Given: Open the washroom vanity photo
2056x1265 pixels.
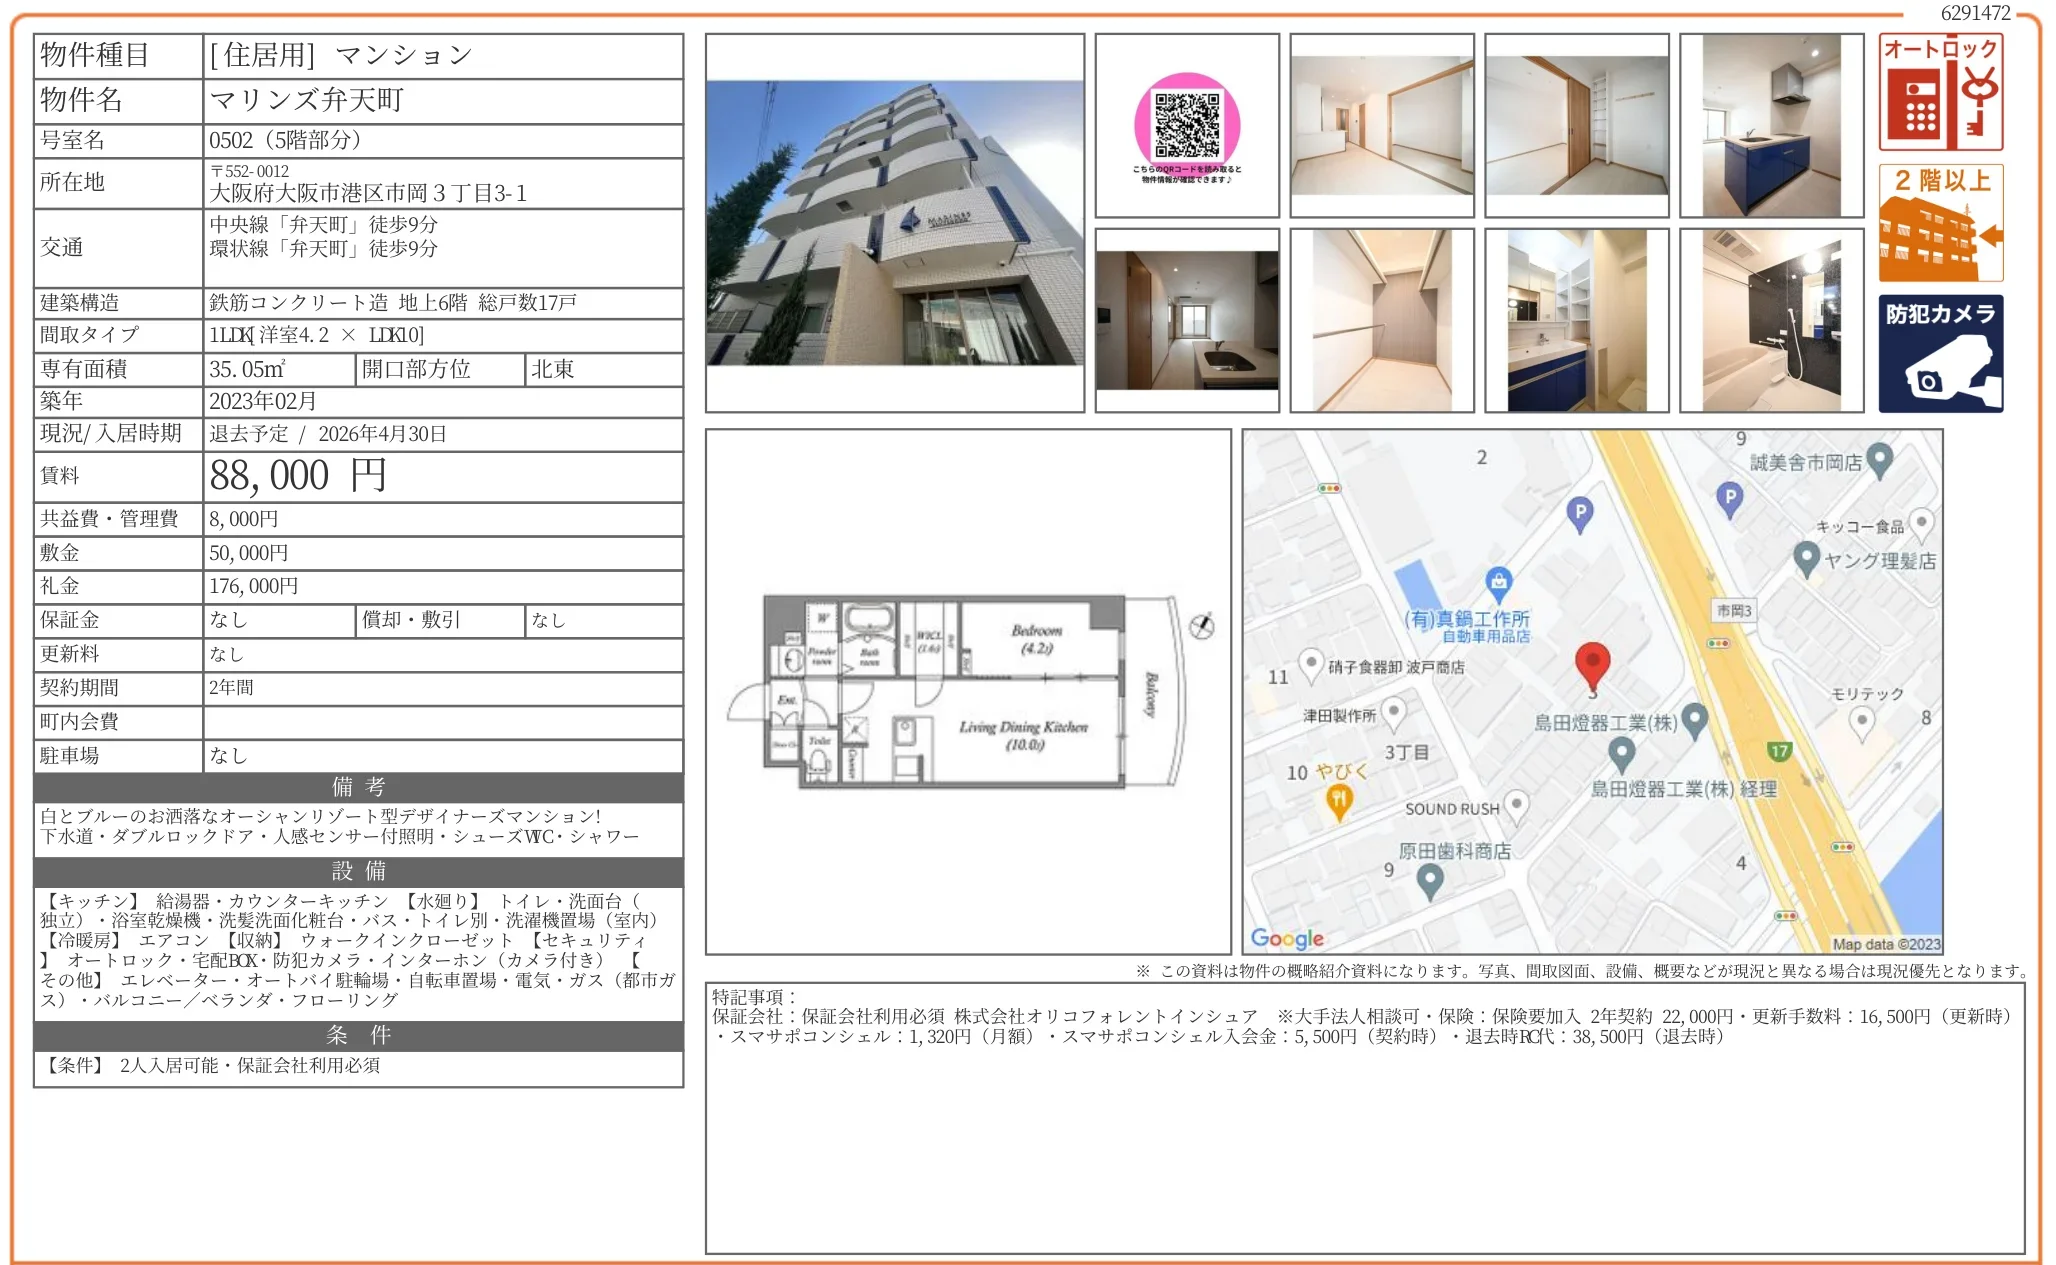Looking at the screenshot, I should [1576, 320].
